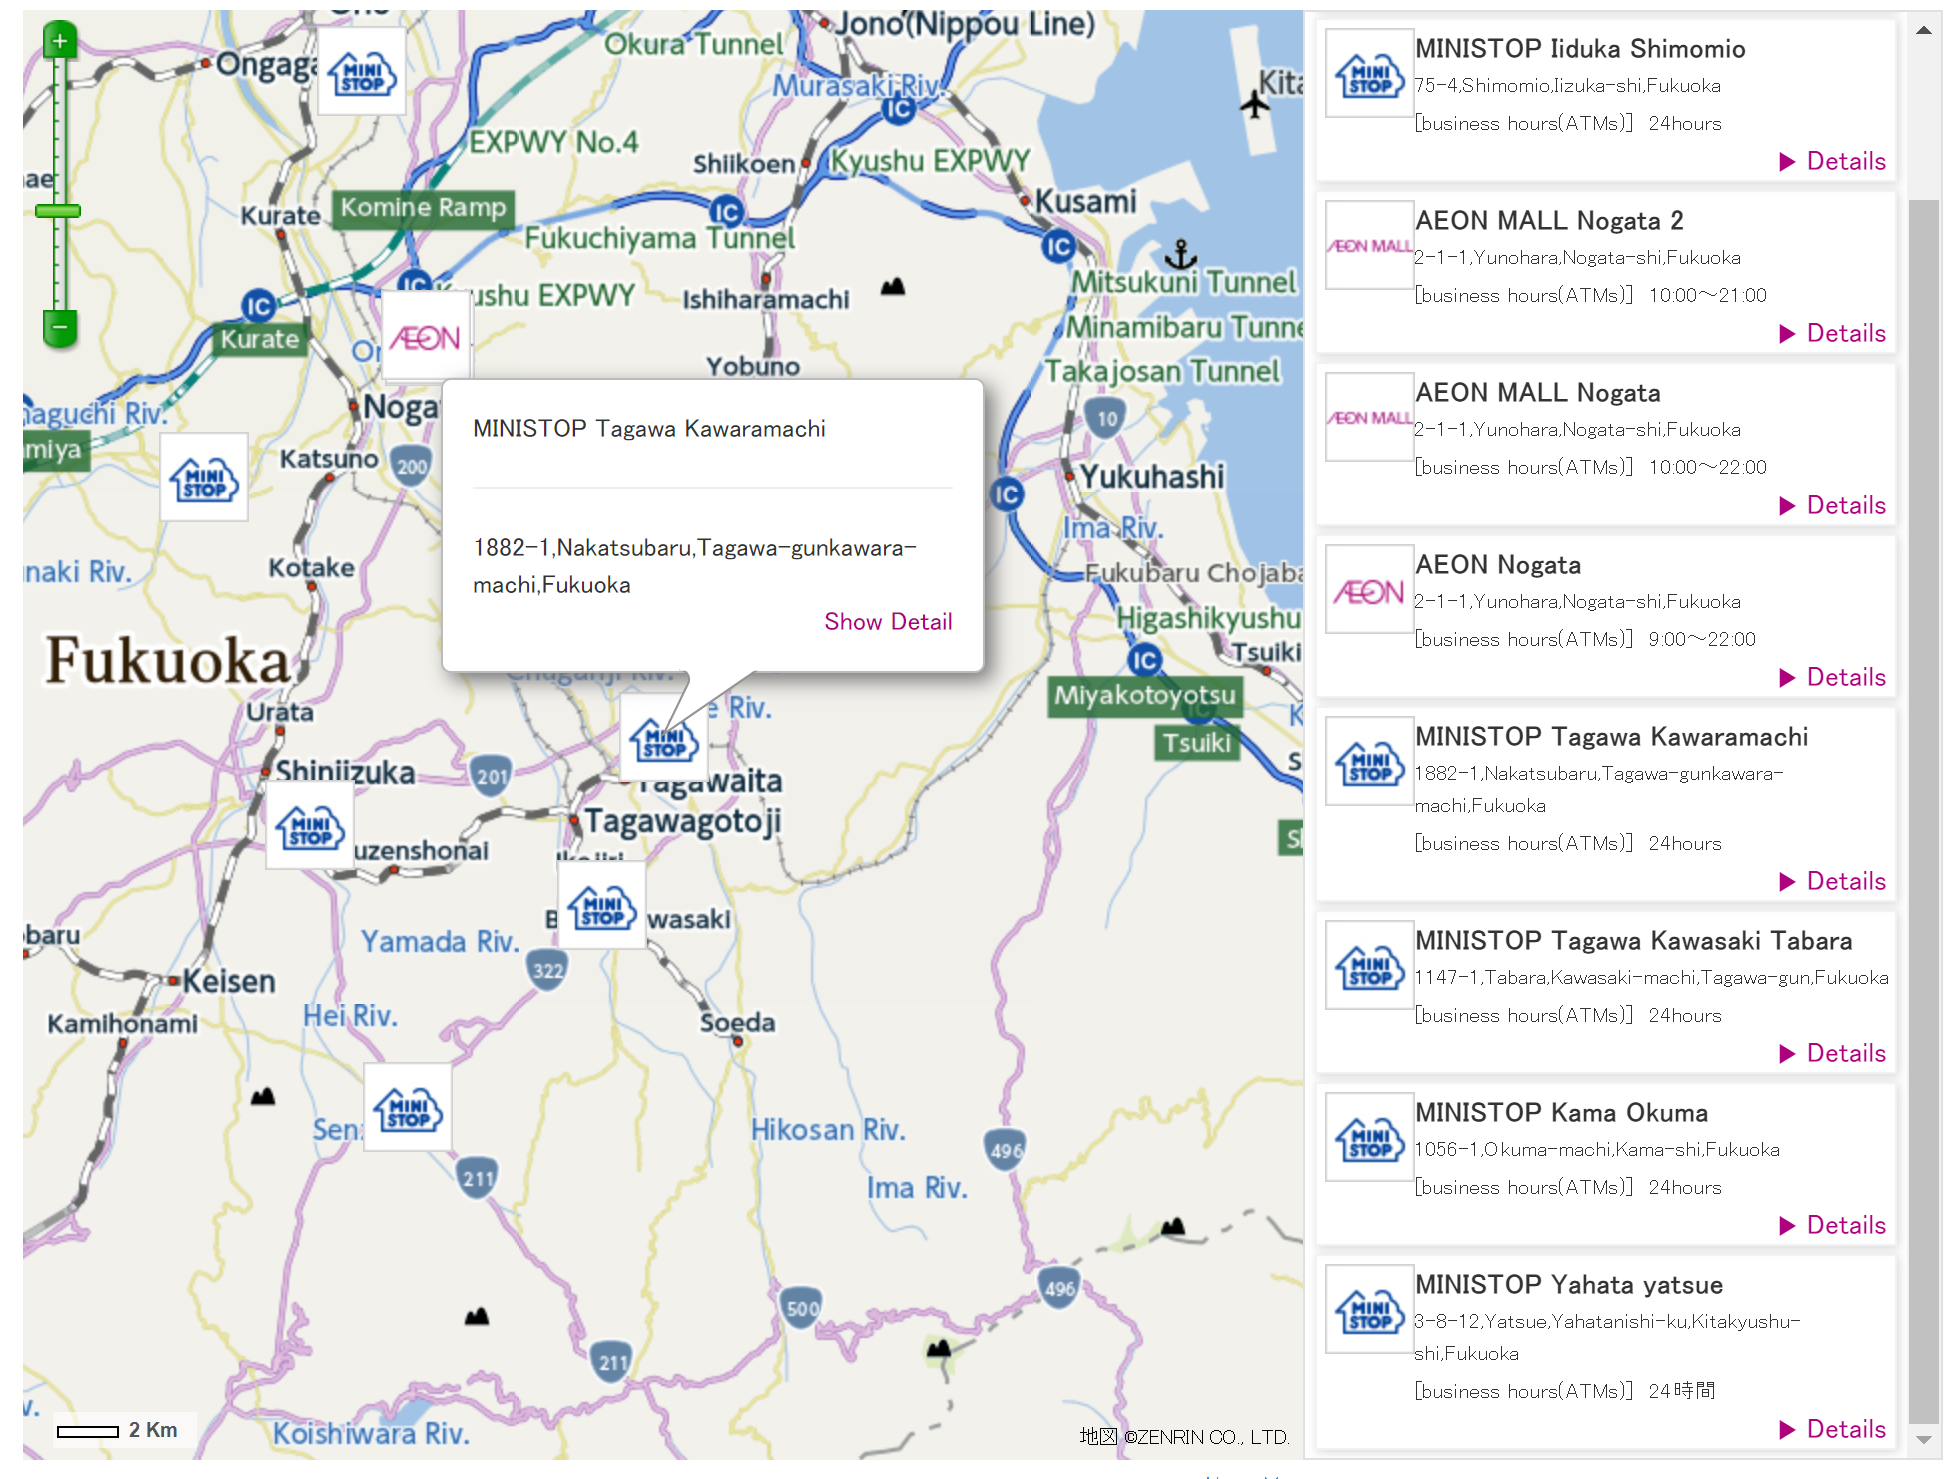Image resolution: width=1955 pixels, height=1479 pixels.
Task: Select the MINISTOP Yahata yatsue title
Action: (x=1569, y=1284)
